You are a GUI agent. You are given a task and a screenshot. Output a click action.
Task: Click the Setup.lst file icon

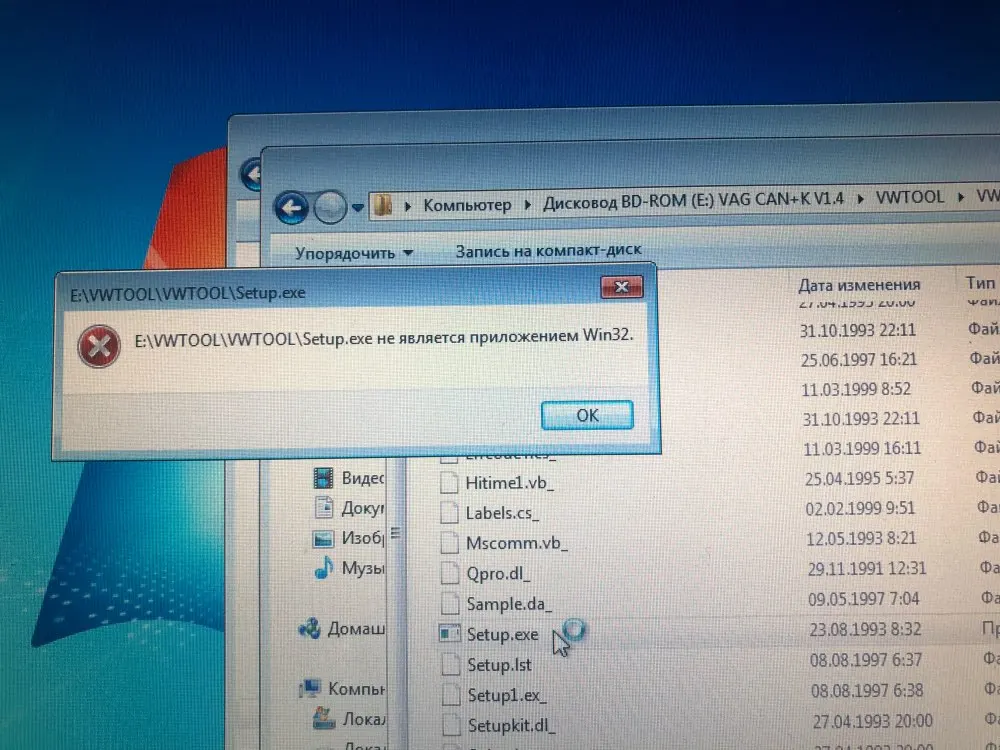click(451, 665)
